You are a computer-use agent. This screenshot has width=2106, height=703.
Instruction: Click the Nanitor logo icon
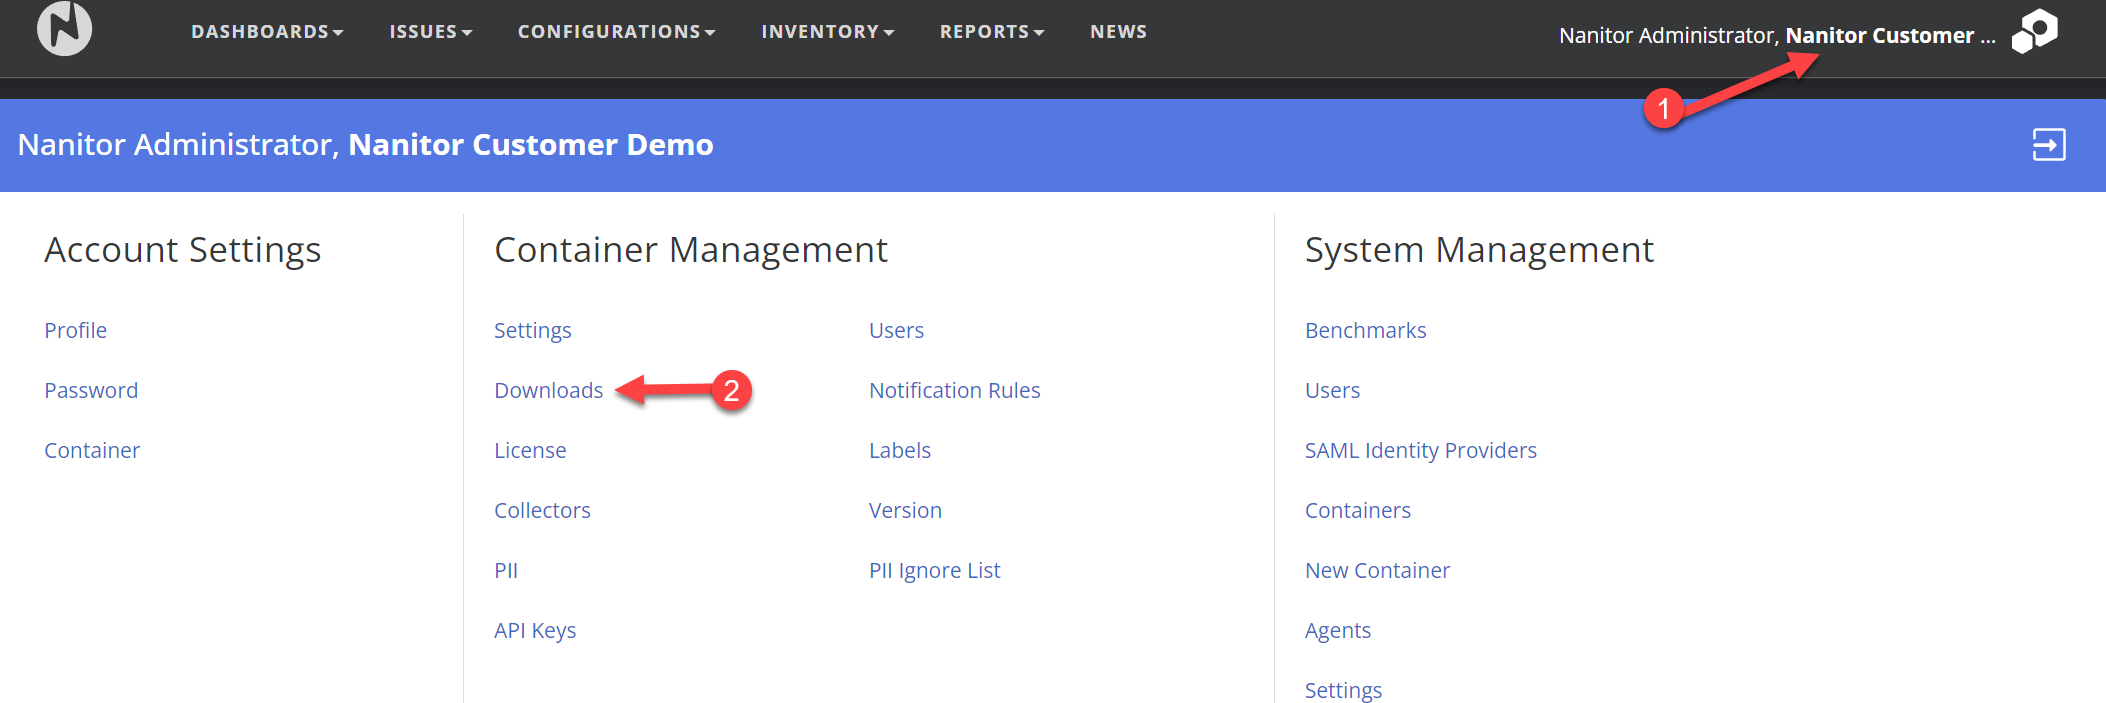point(65,29)
